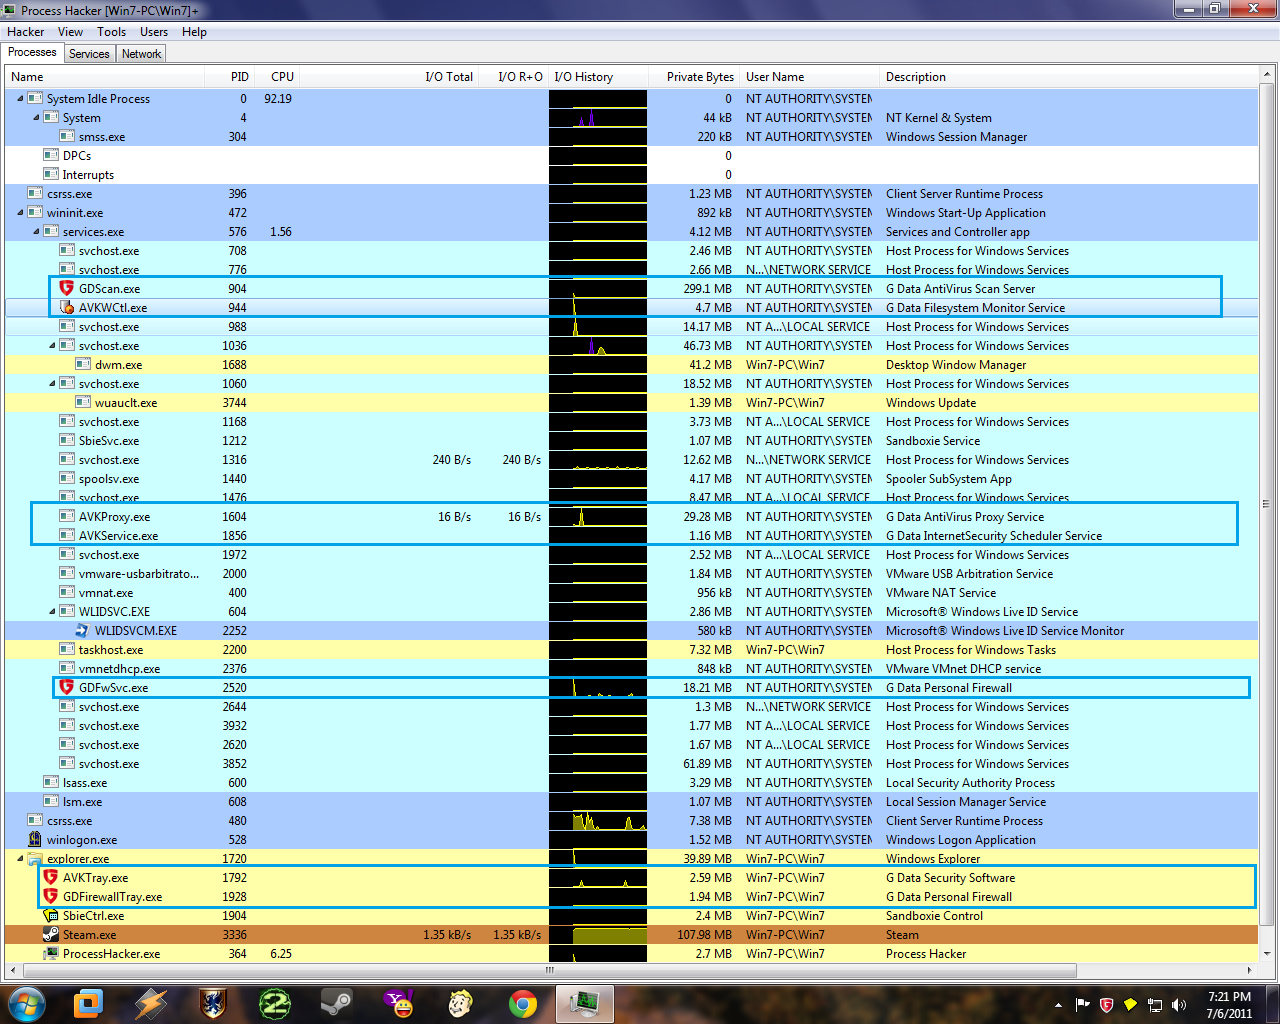This screenshot has height=1024, width=1280.
Task: Open the View menu
Action: [x=70, y=32]
